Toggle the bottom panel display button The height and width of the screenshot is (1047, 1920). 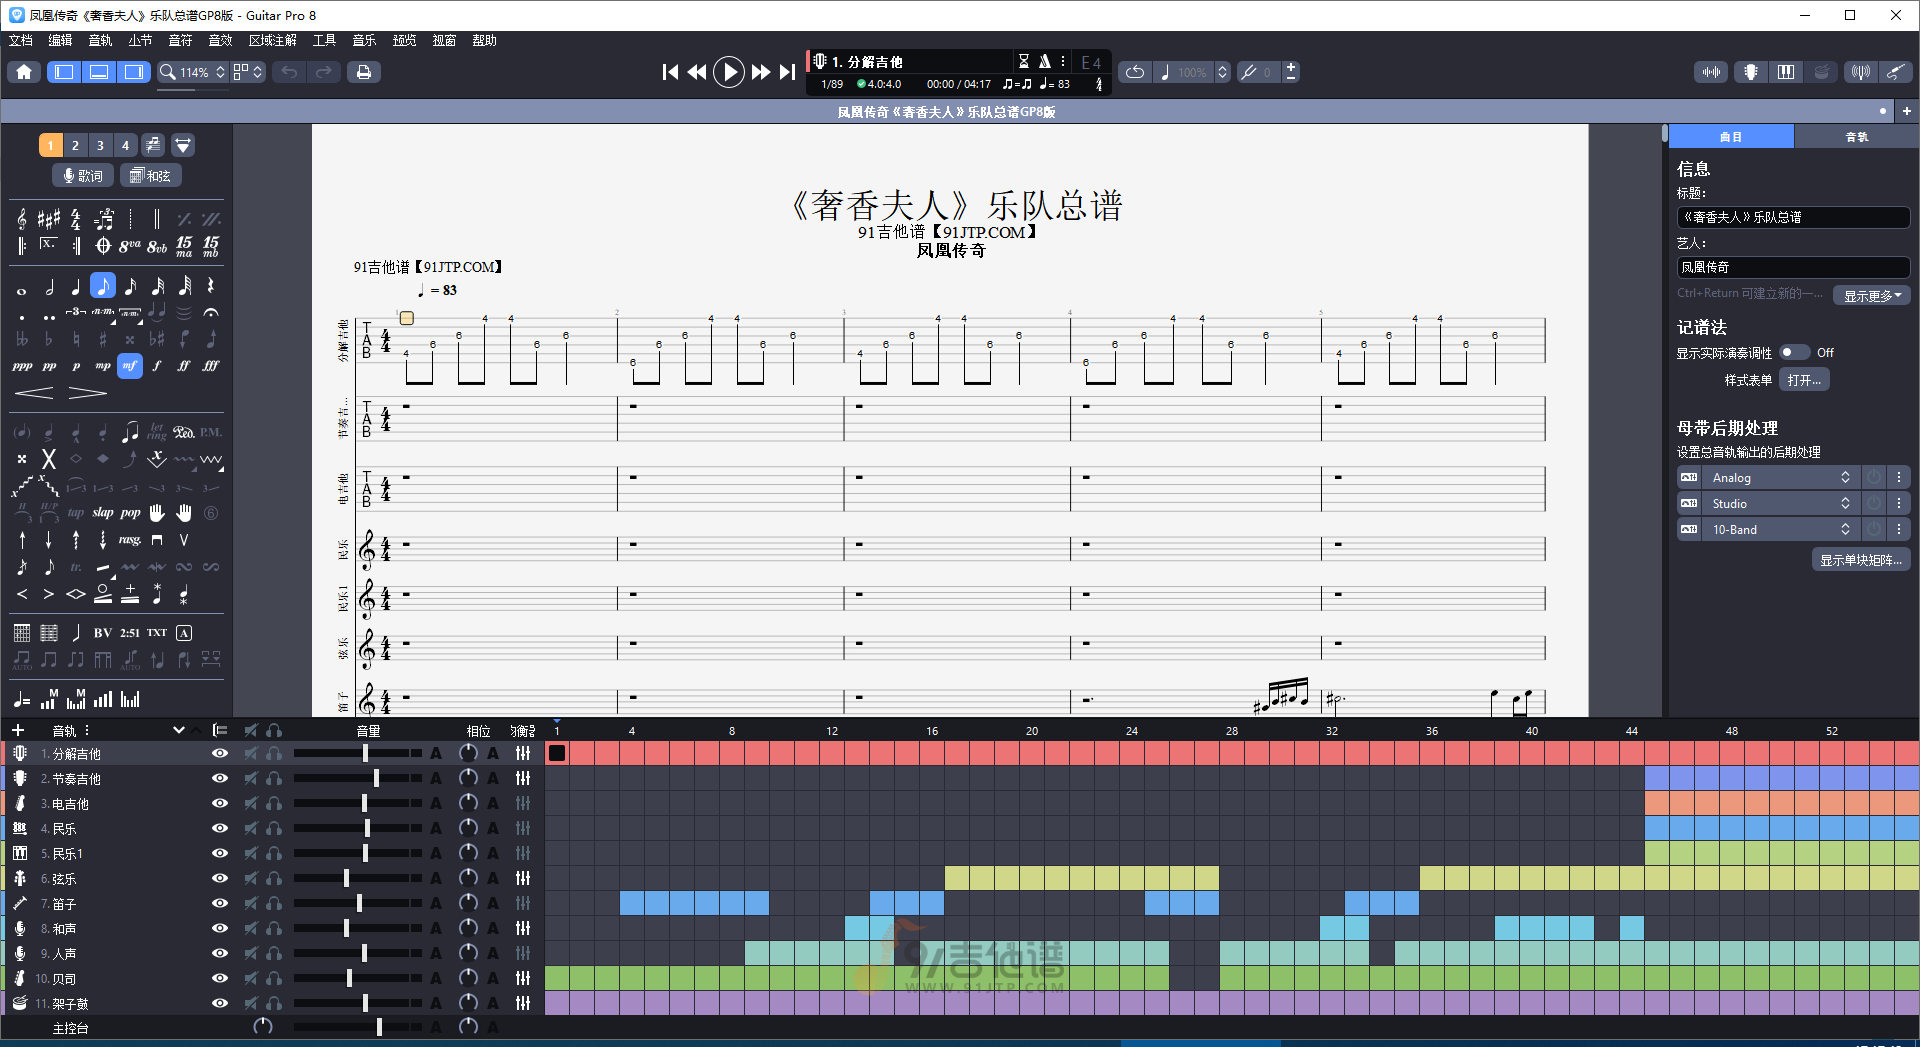coord(99,72)
